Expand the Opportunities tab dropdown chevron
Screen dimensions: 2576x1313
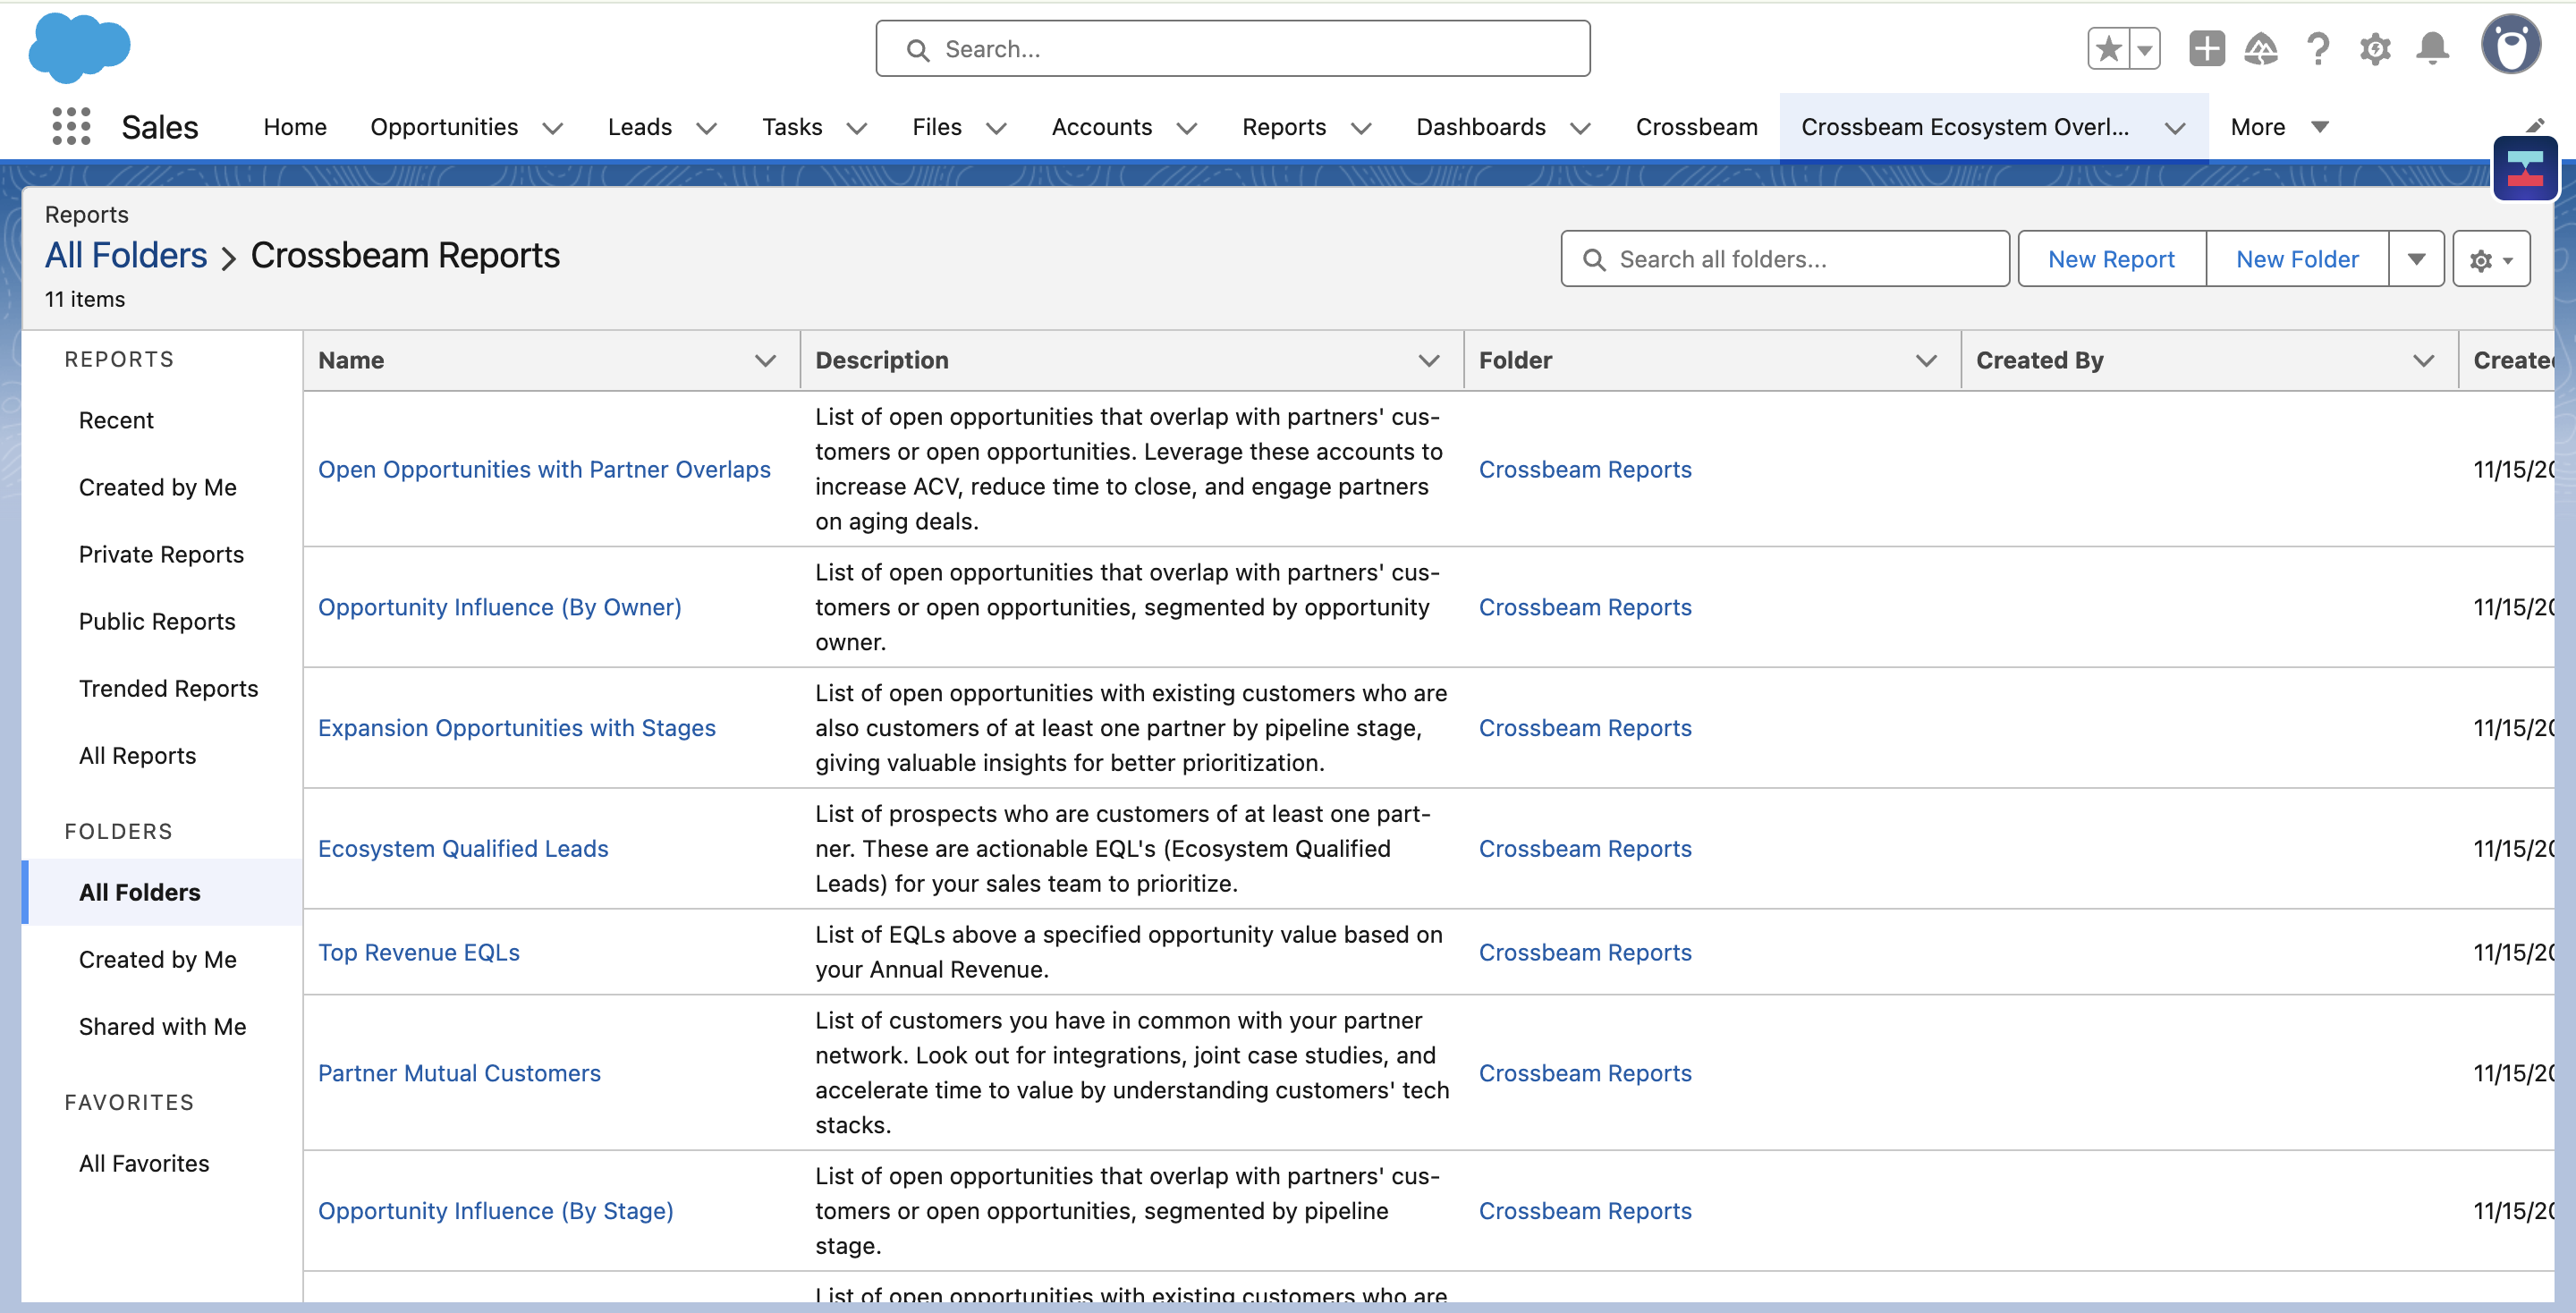click(552, 128)
